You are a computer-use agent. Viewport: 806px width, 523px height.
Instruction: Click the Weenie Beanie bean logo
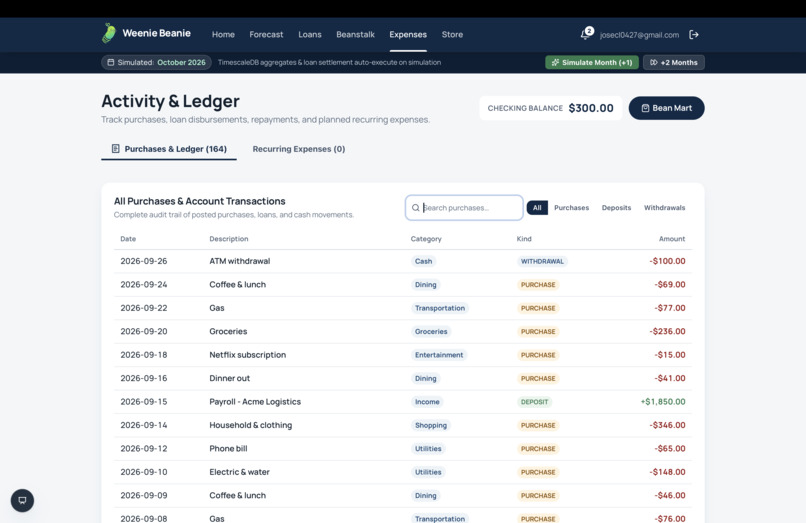click(x=109, y=33)
